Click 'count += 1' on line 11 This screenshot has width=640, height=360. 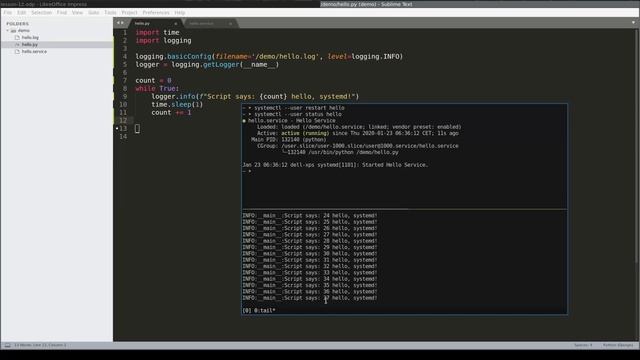[171, 113]
